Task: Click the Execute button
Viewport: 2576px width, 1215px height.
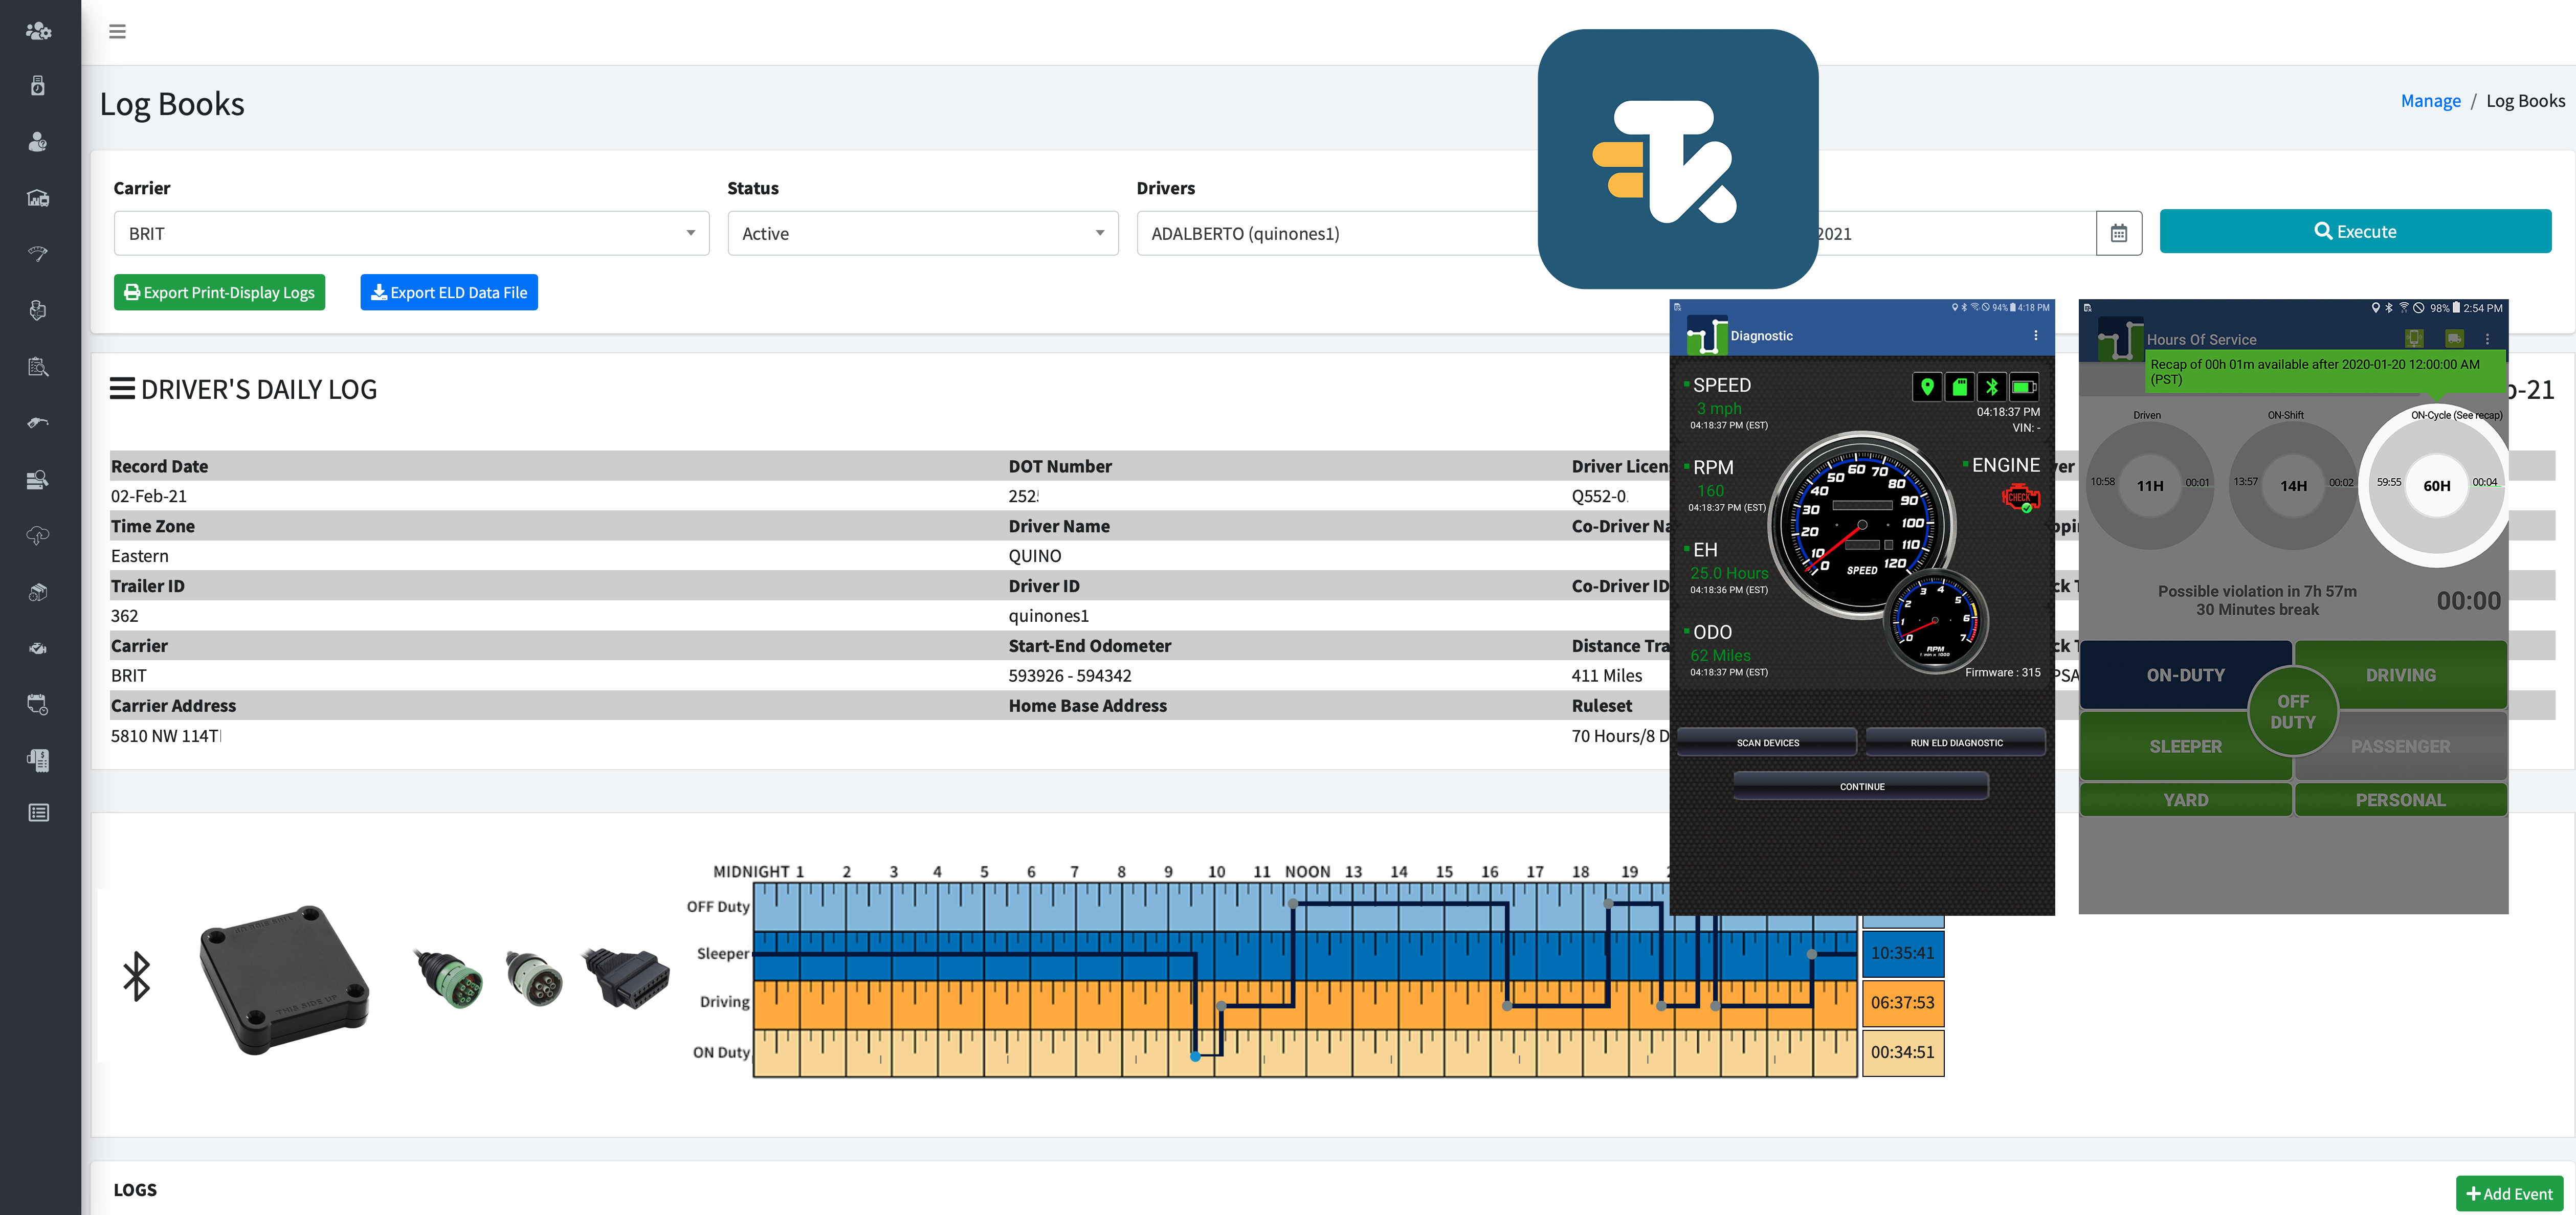Action: pyautogui.click(x=2355, y=231)
